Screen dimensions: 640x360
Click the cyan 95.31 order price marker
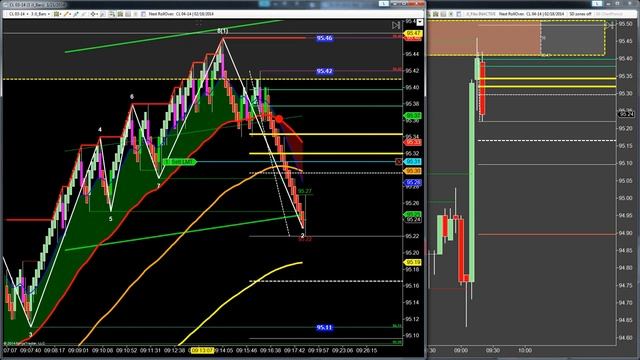tap(413, 162)
